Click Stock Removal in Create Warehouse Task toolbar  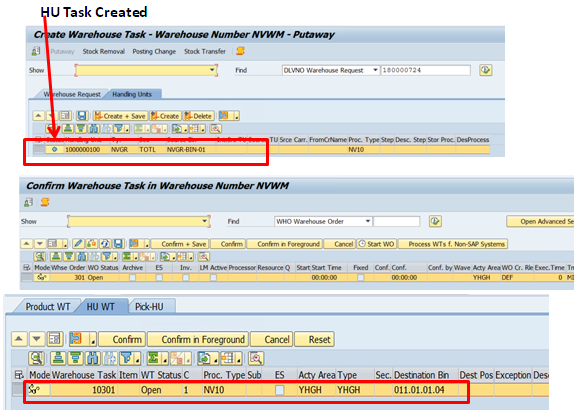(104, 52)
